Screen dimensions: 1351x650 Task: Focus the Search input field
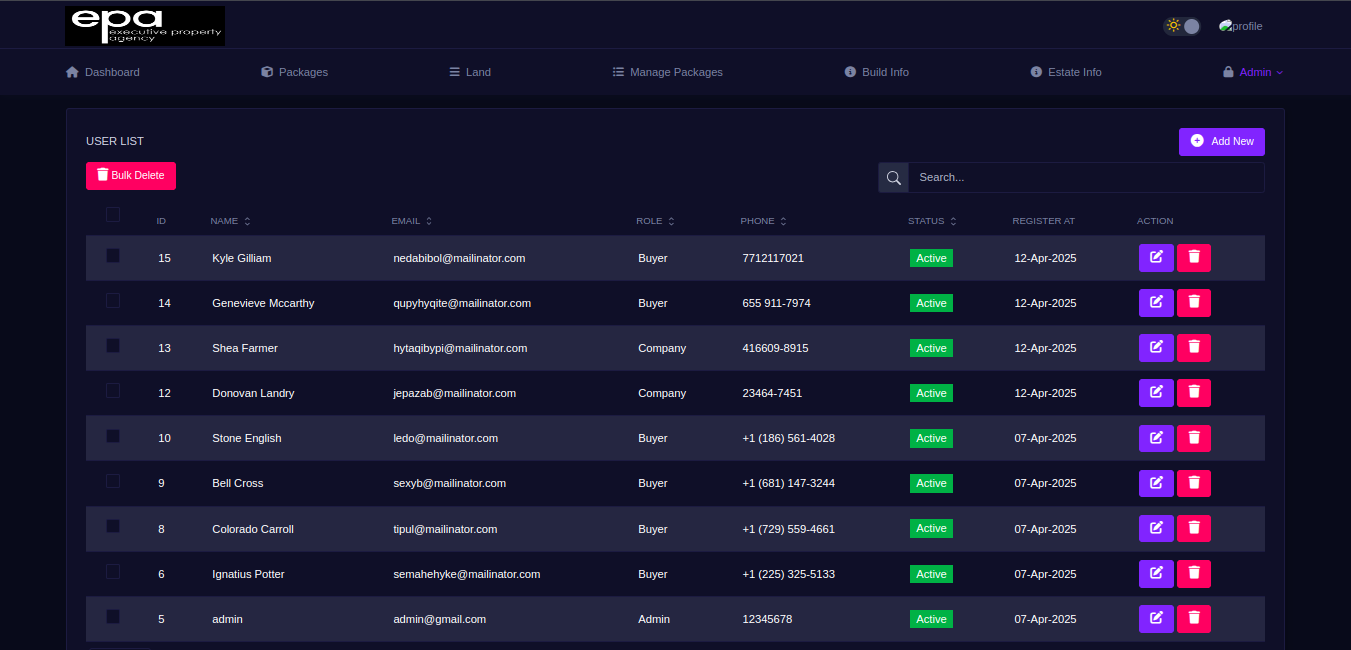pos(1086,177)
